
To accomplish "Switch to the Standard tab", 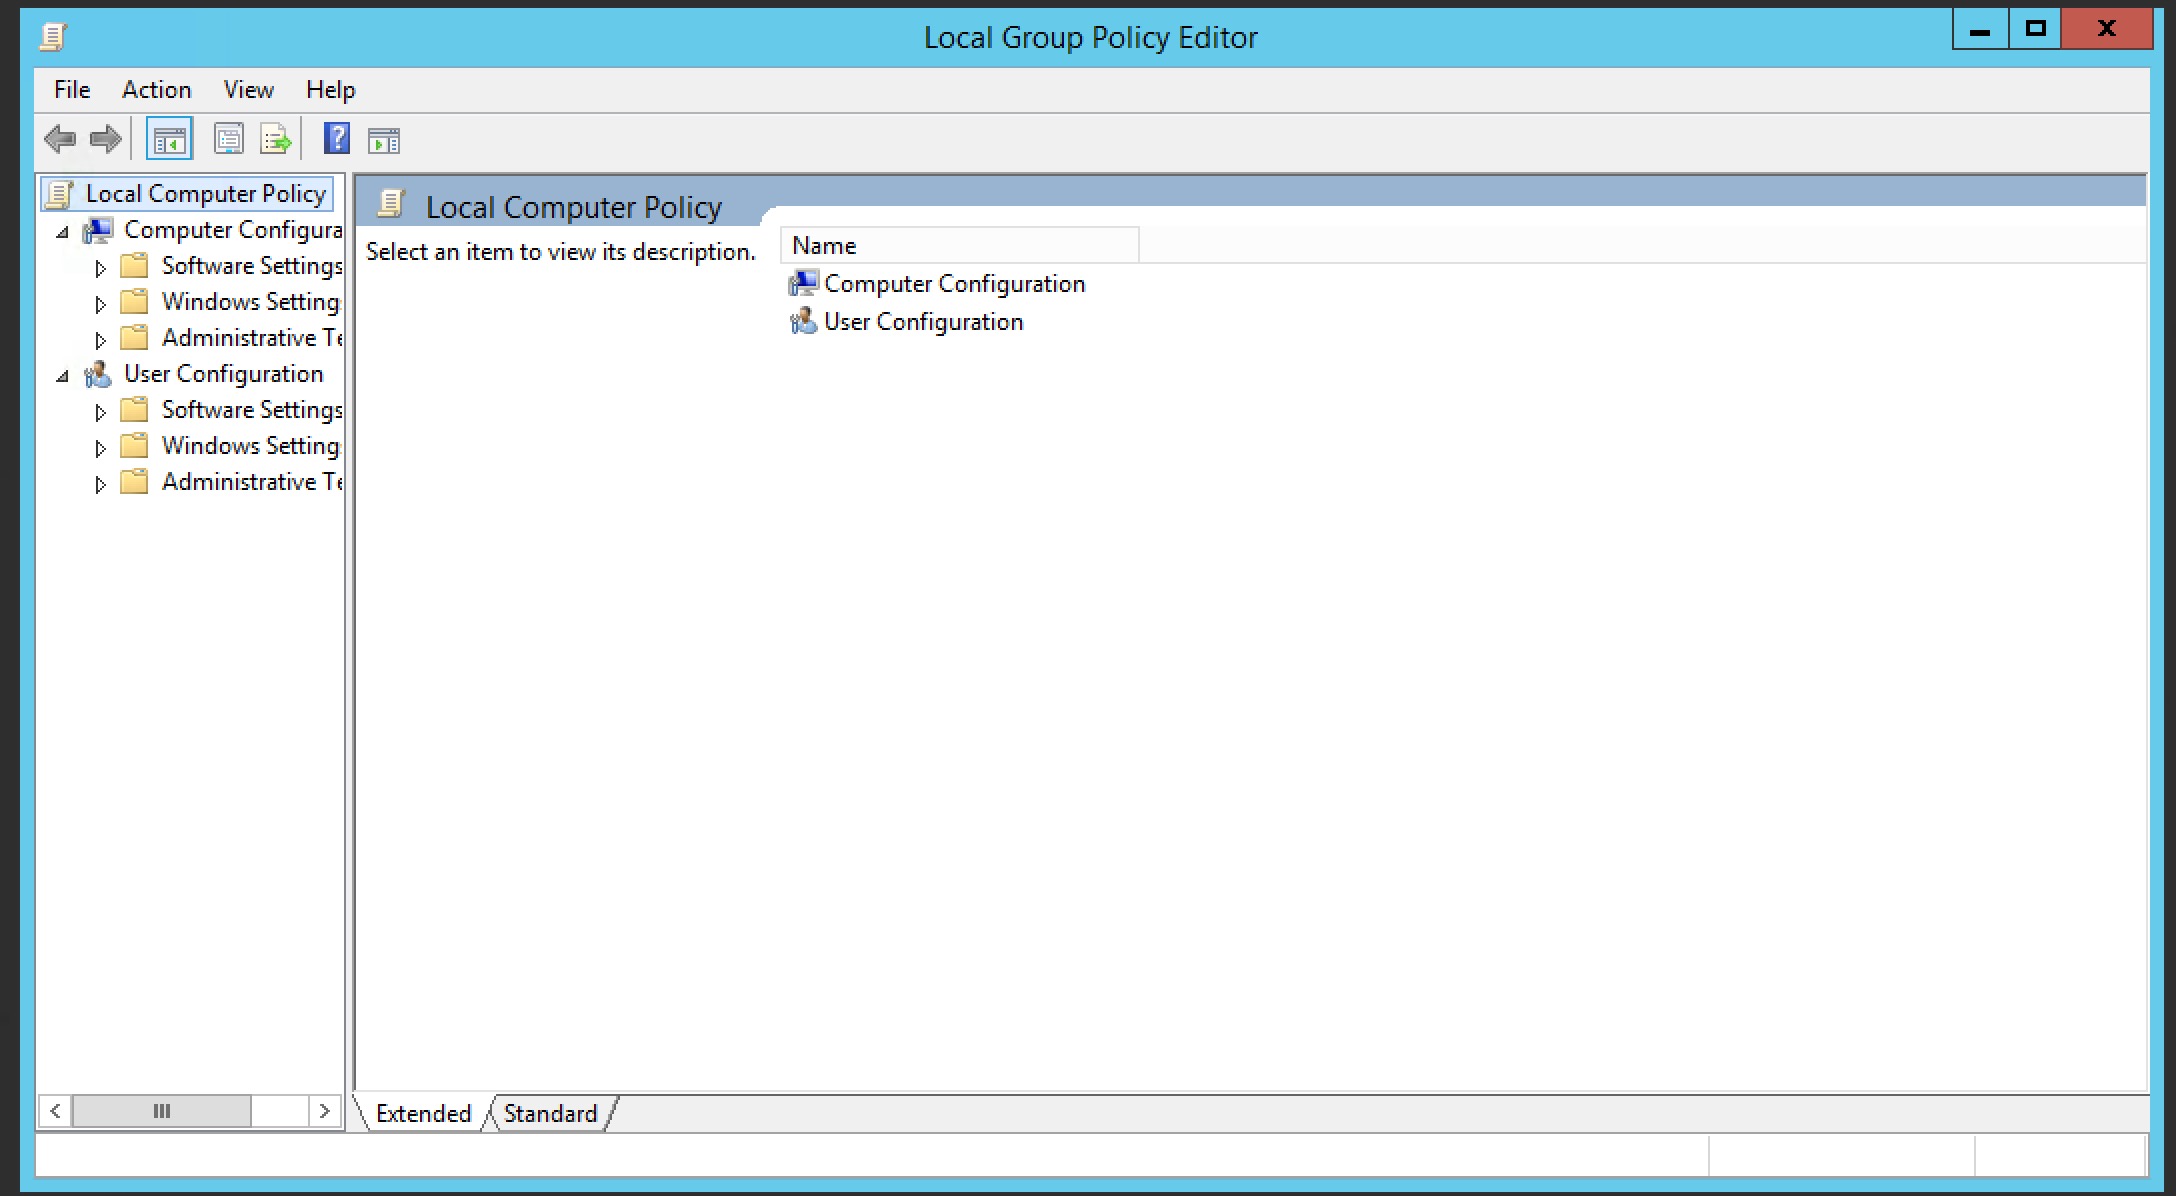I will point(550,1113).
